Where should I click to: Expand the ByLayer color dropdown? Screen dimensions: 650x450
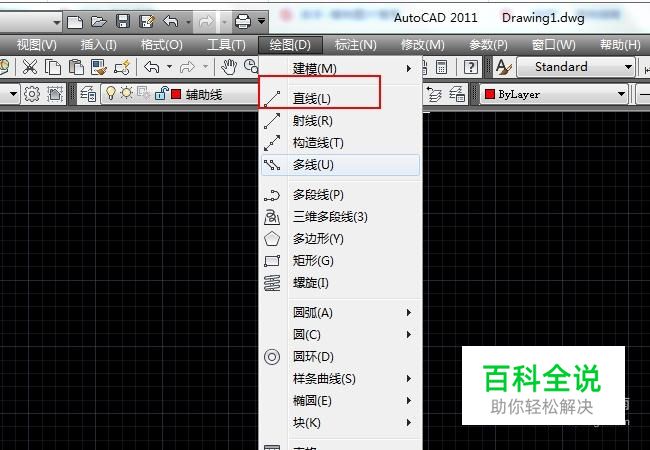point(621,94)
